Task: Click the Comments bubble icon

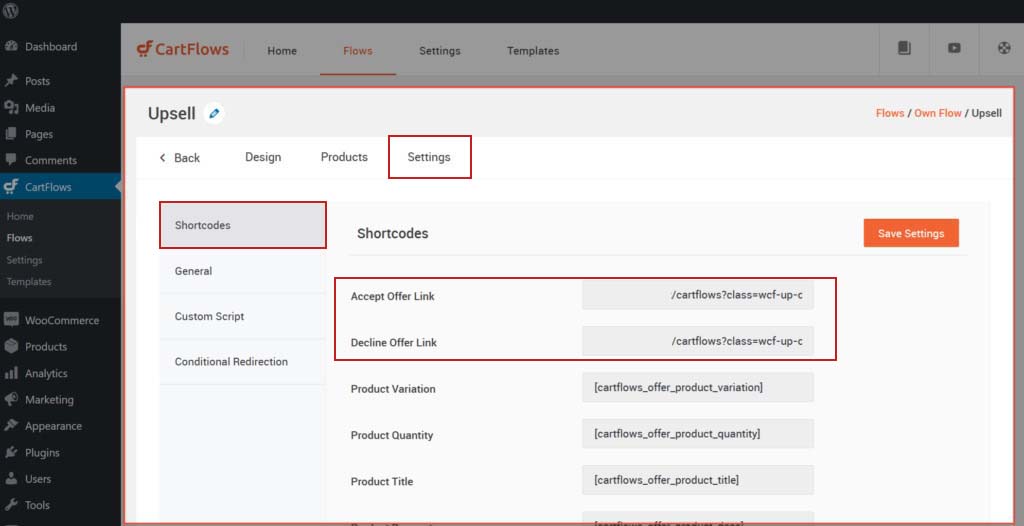Action: [x=10, y=159]
